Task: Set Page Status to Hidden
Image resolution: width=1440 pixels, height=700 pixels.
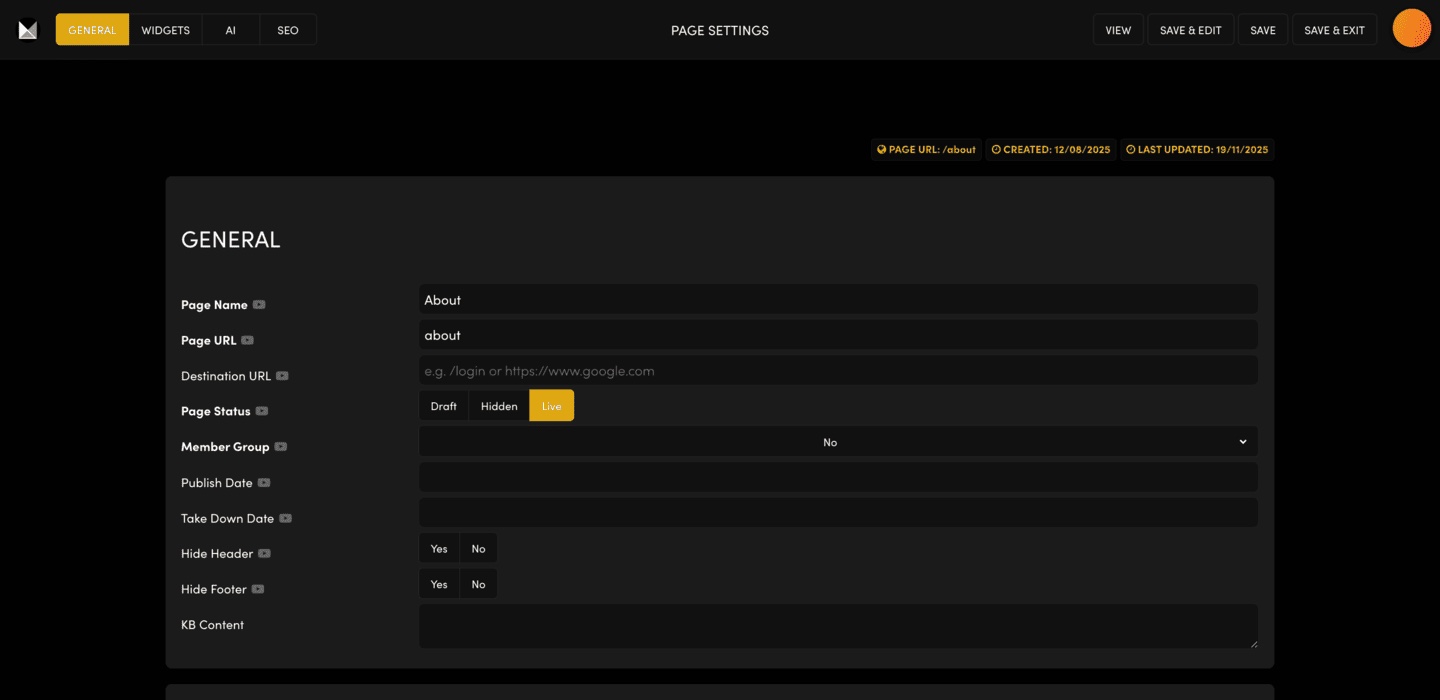Action: pos(499,406)
